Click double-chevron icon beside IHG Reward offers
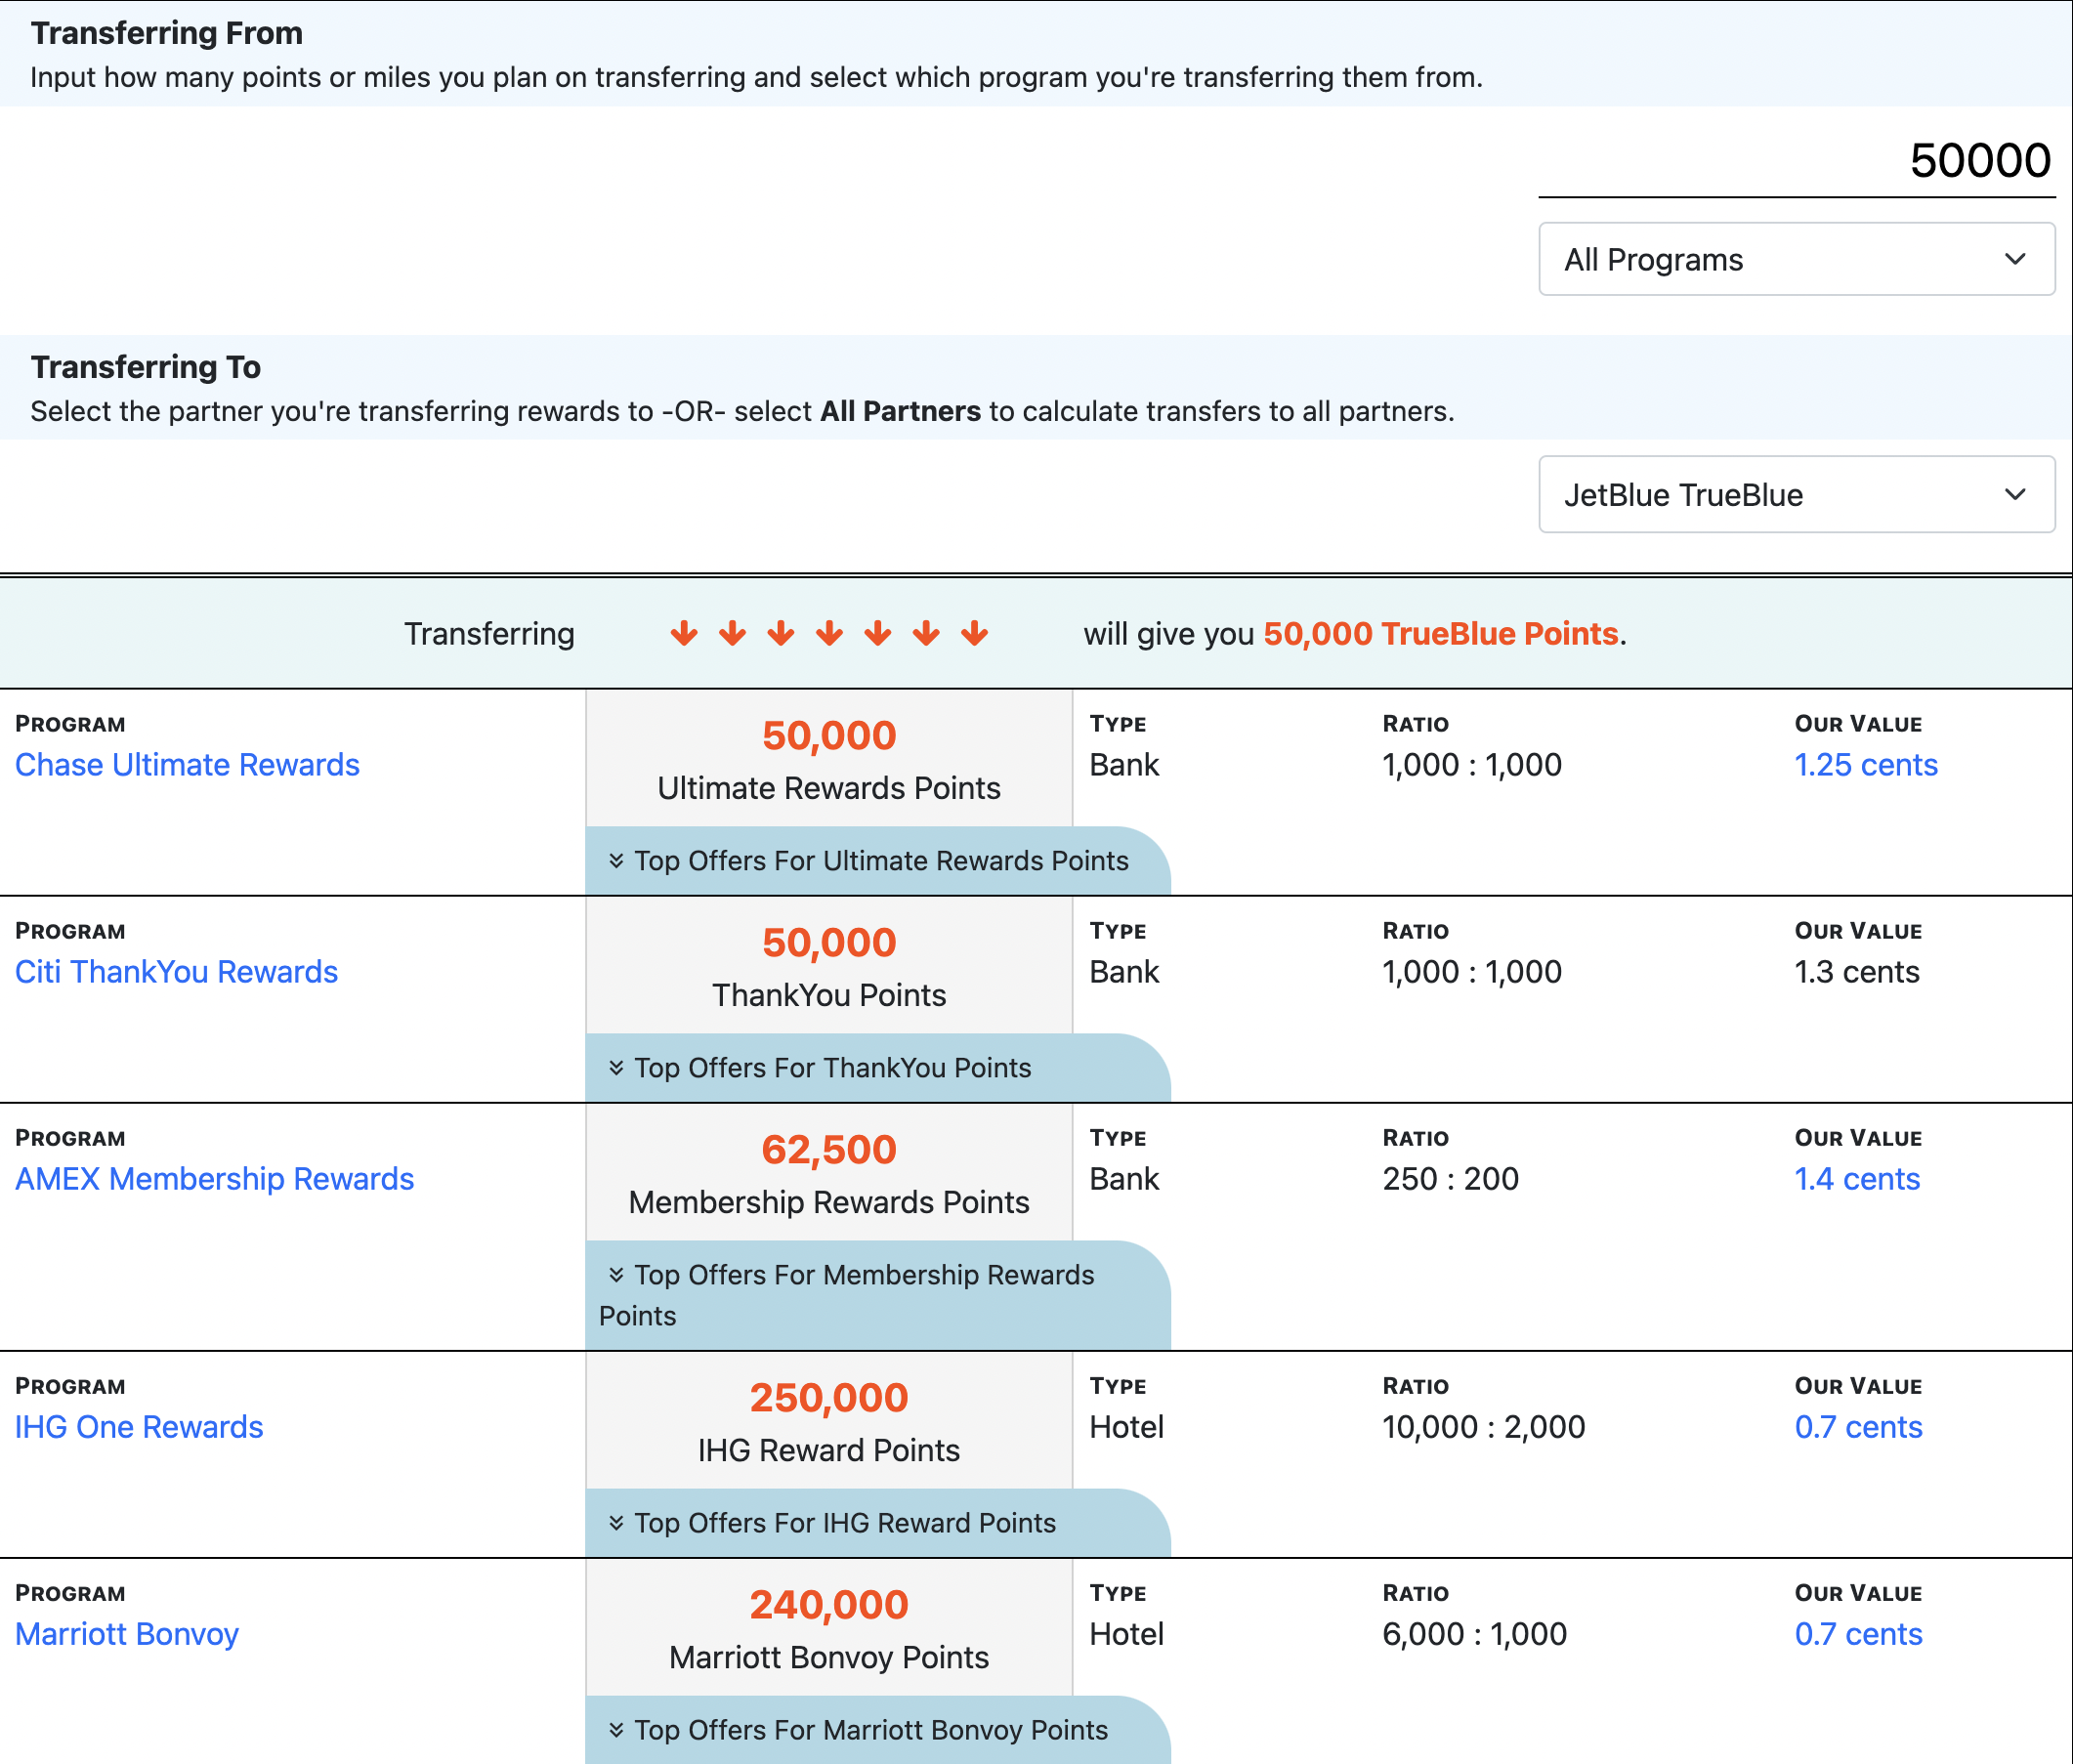The width and height of the screenshot is (2073, 1764). (616, 1523)
